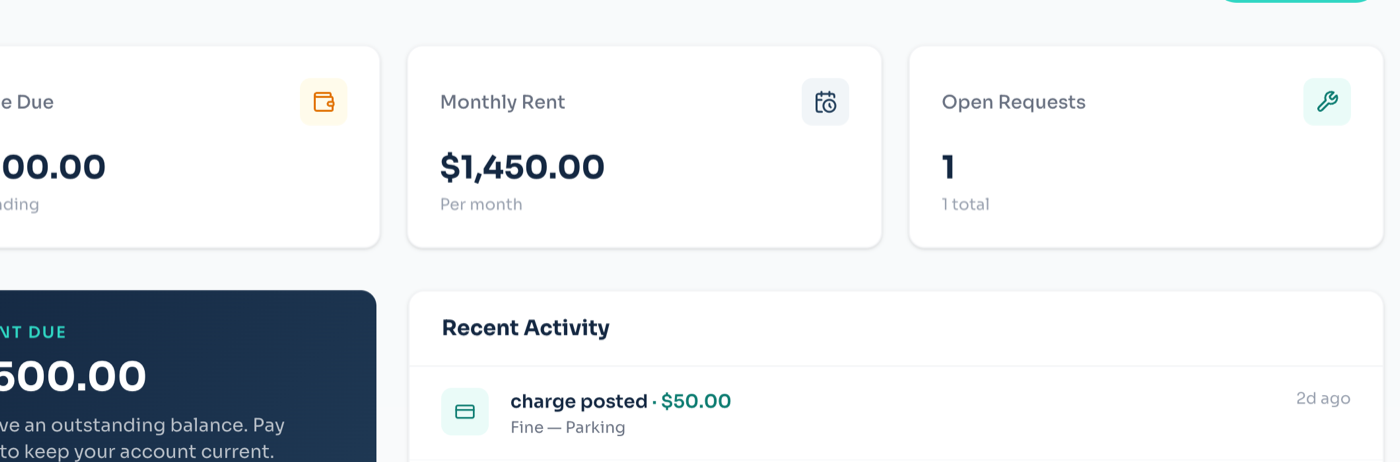Screen dimensions: 1400x462
Task: Click the dark amount due banner heading
Action: click(33, 332)
